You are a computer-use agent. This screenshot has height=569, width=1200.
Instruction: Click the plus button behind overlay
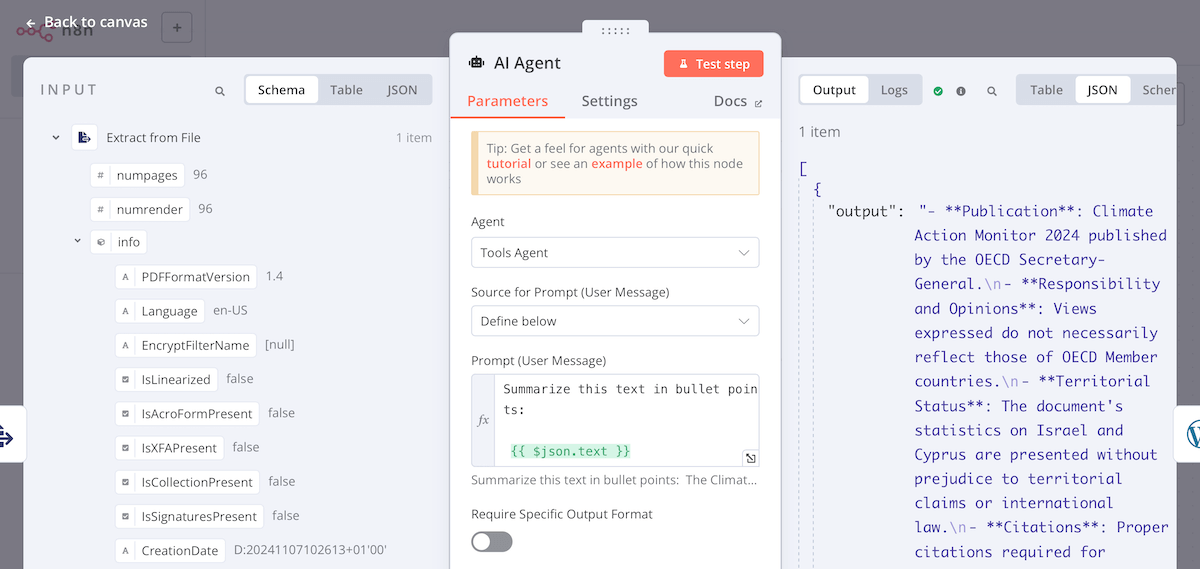click(x=177, y=28)
